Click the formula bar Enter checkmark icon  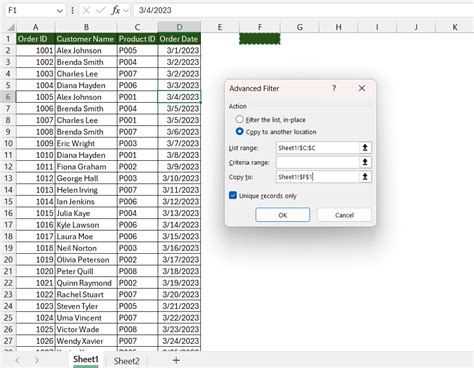(x=100, y=10)
